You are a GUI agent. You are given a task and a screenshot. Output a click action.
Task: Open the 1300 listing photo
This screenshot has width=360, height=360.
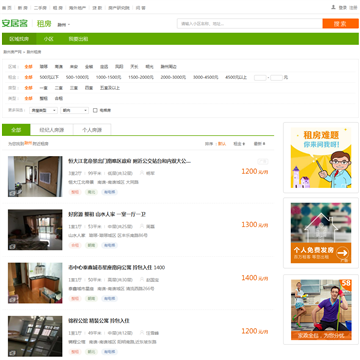click(35, 230)
